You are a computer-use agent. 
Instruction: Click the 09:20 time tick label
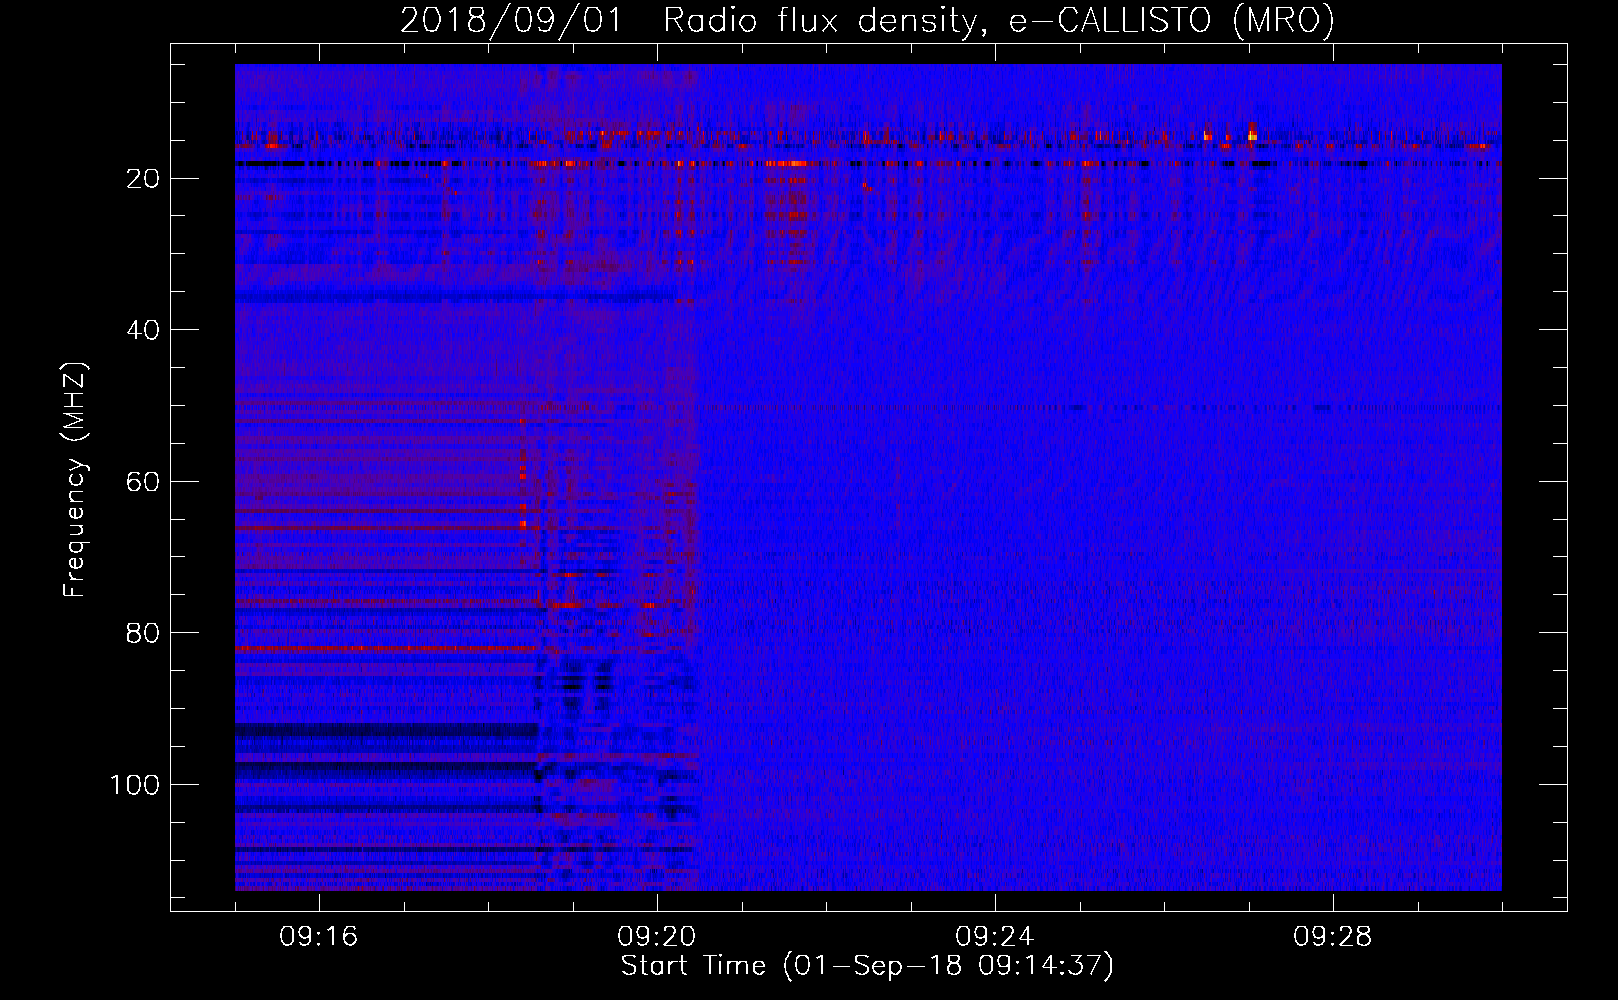[657, 937]
